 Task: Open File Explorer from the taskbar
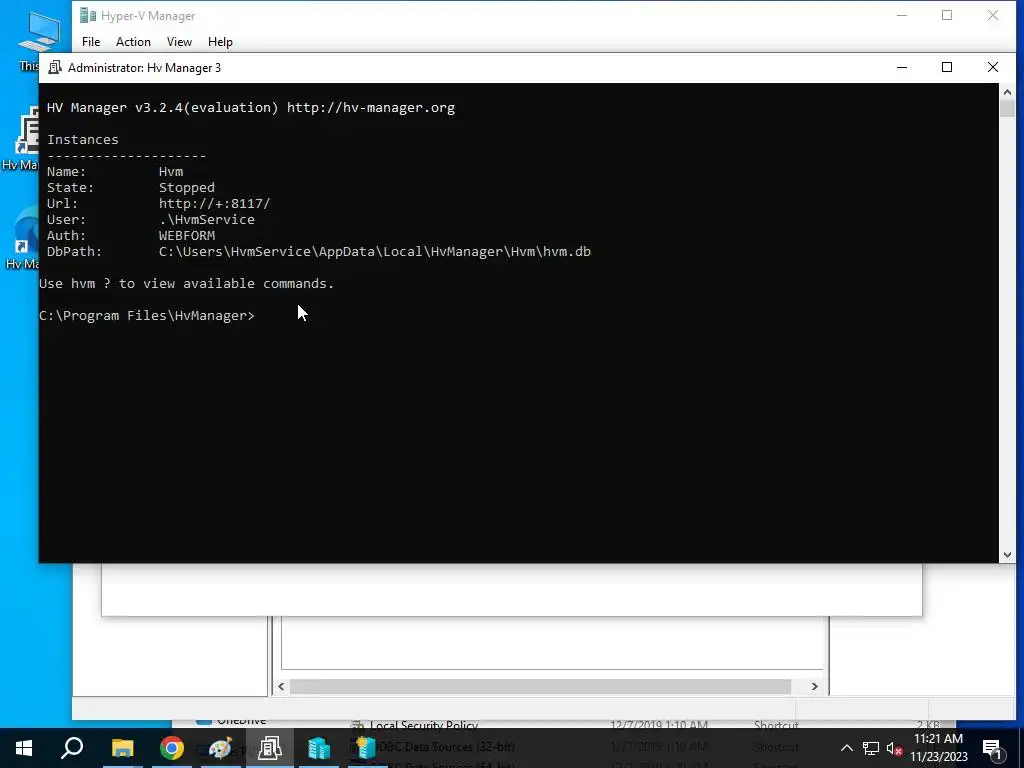(122, 748)
